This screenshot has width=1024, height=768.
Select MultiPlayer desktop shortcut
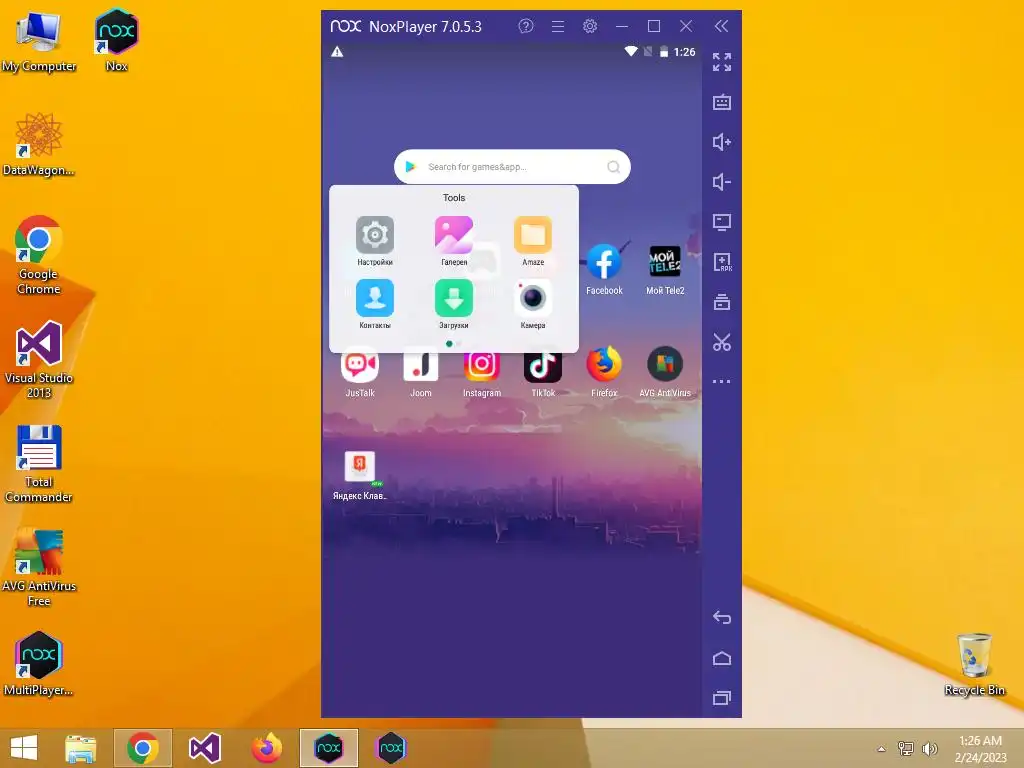(39, 664)
